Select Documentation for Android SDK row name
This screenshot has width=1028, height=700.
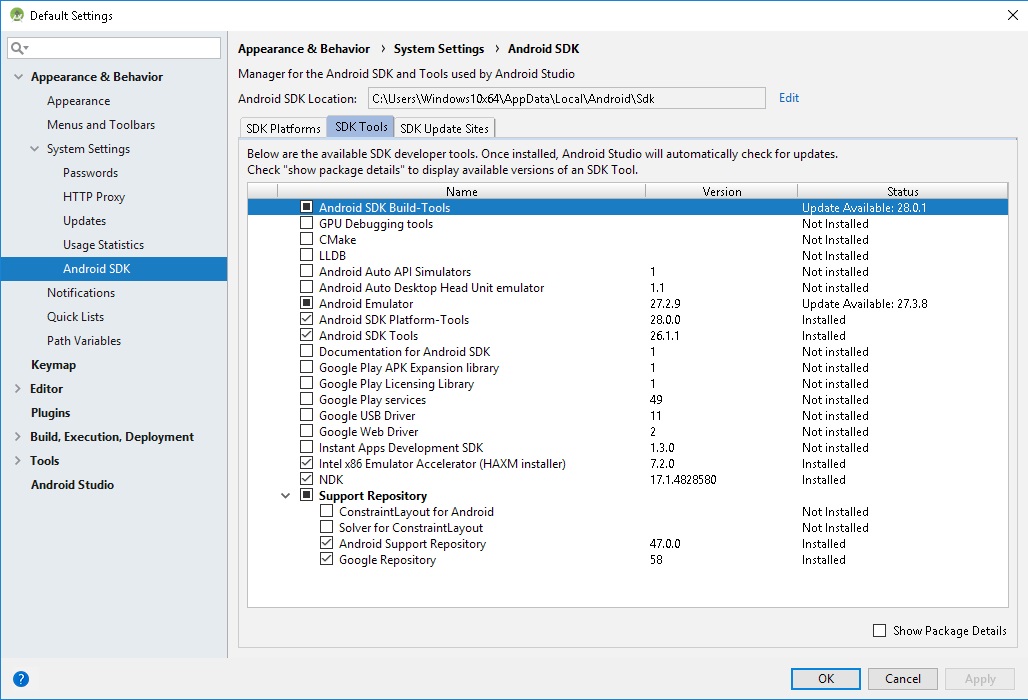click(405, 351)
